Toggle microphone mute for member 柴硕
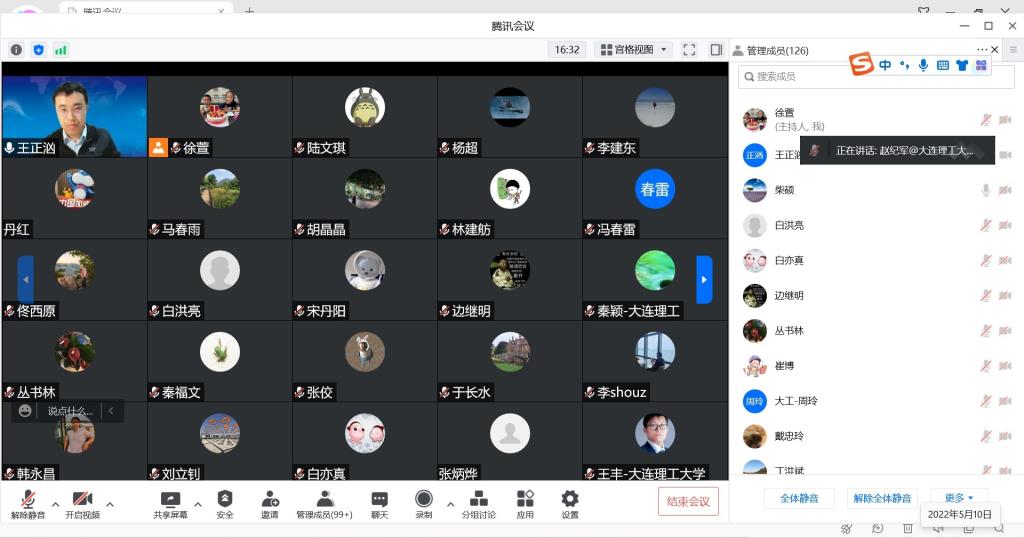This screenshot has height=538, width=1024. [985, 190]
